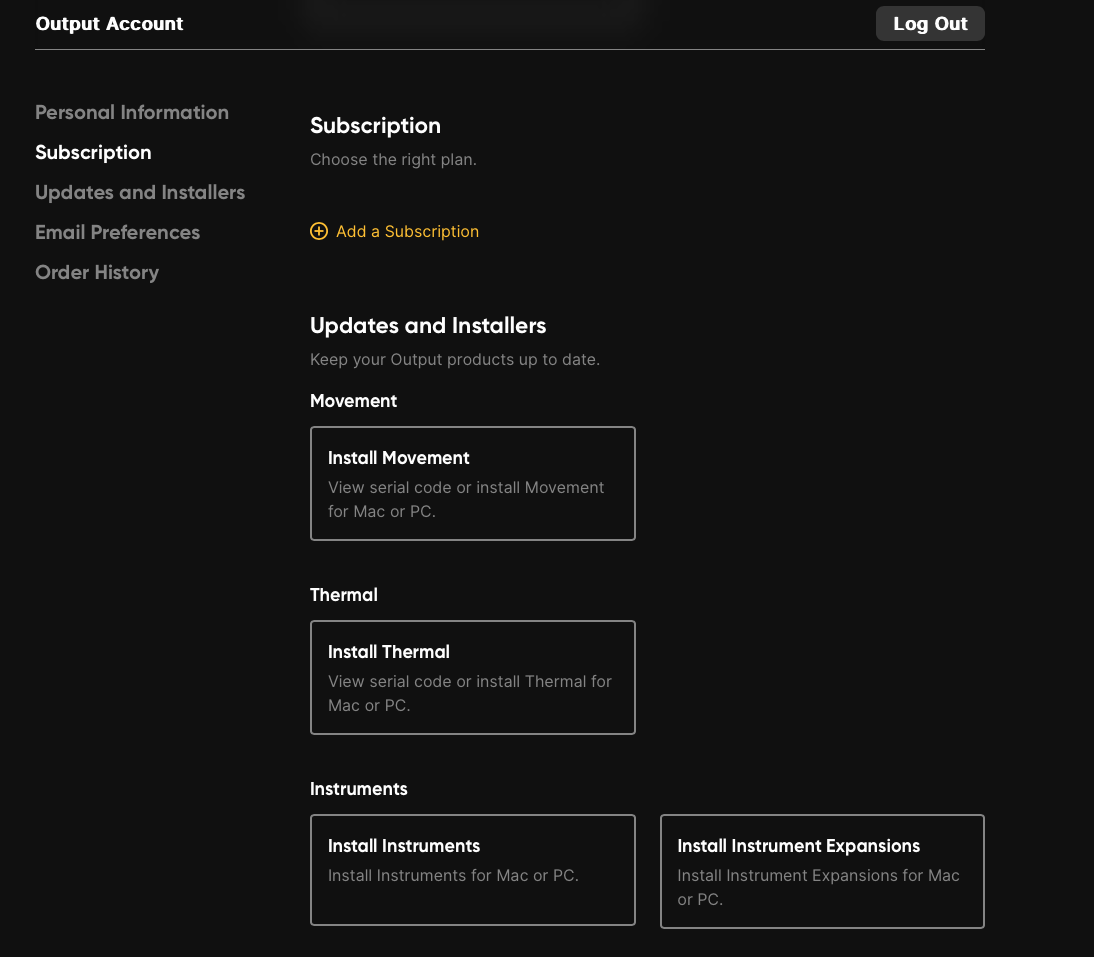Click 'Keep your Output products up to date.' text
Screen dimensions: 1094x957
(455, 360)
